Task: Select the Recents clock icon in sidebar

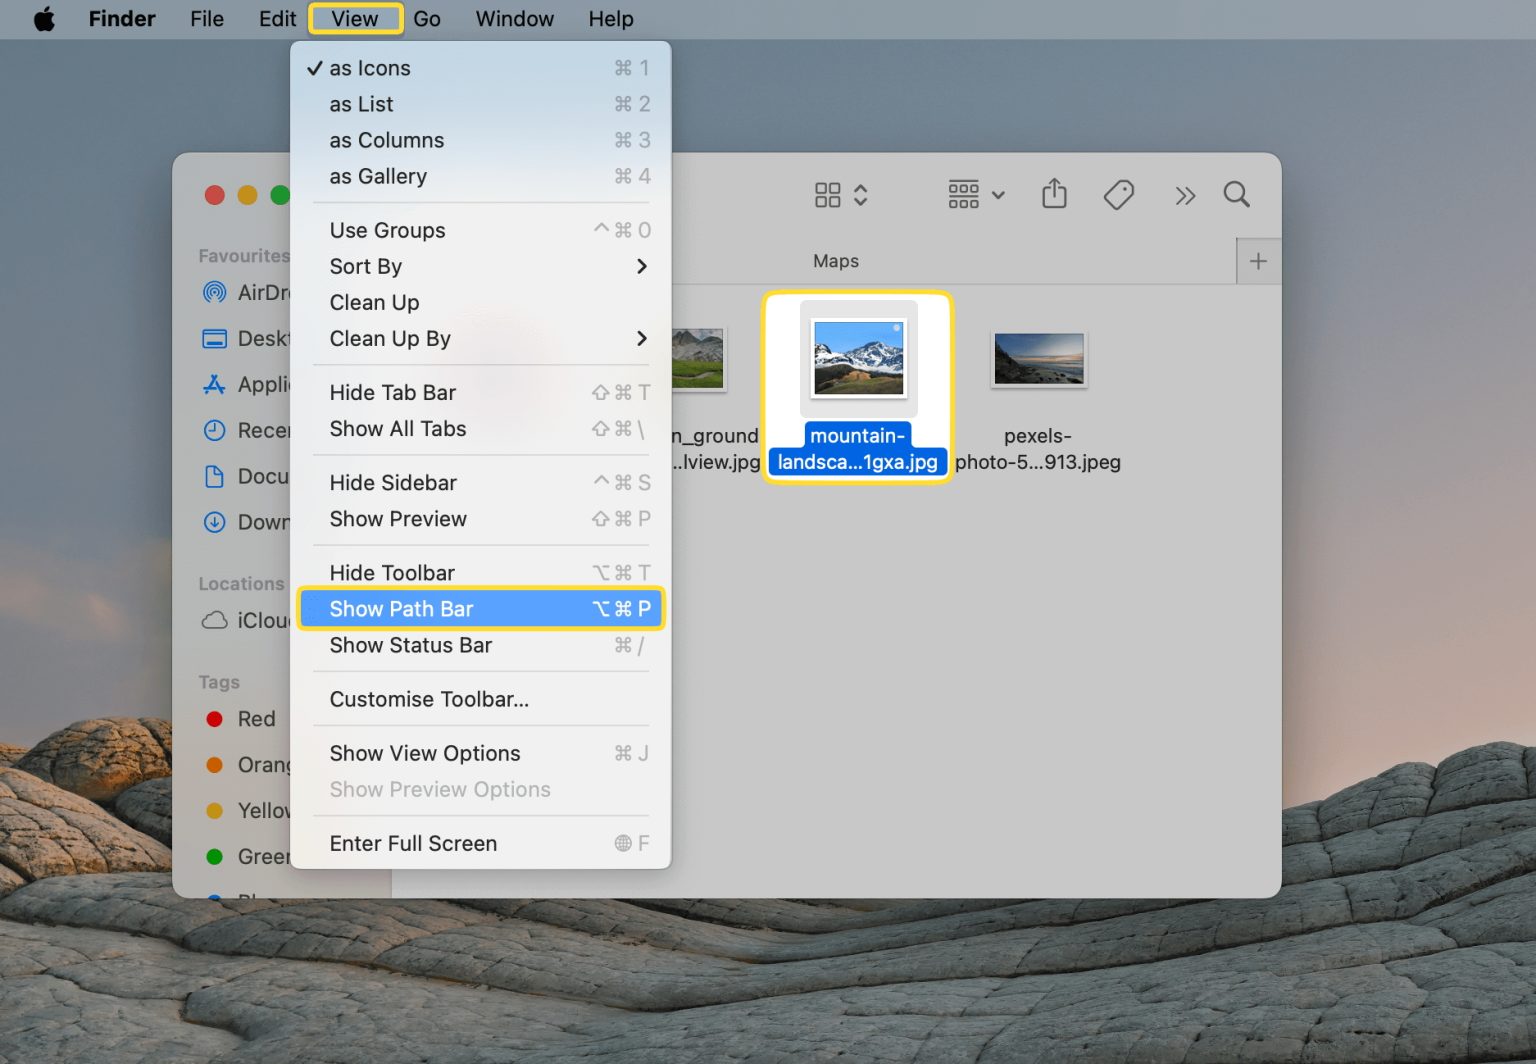Action: 215,430
